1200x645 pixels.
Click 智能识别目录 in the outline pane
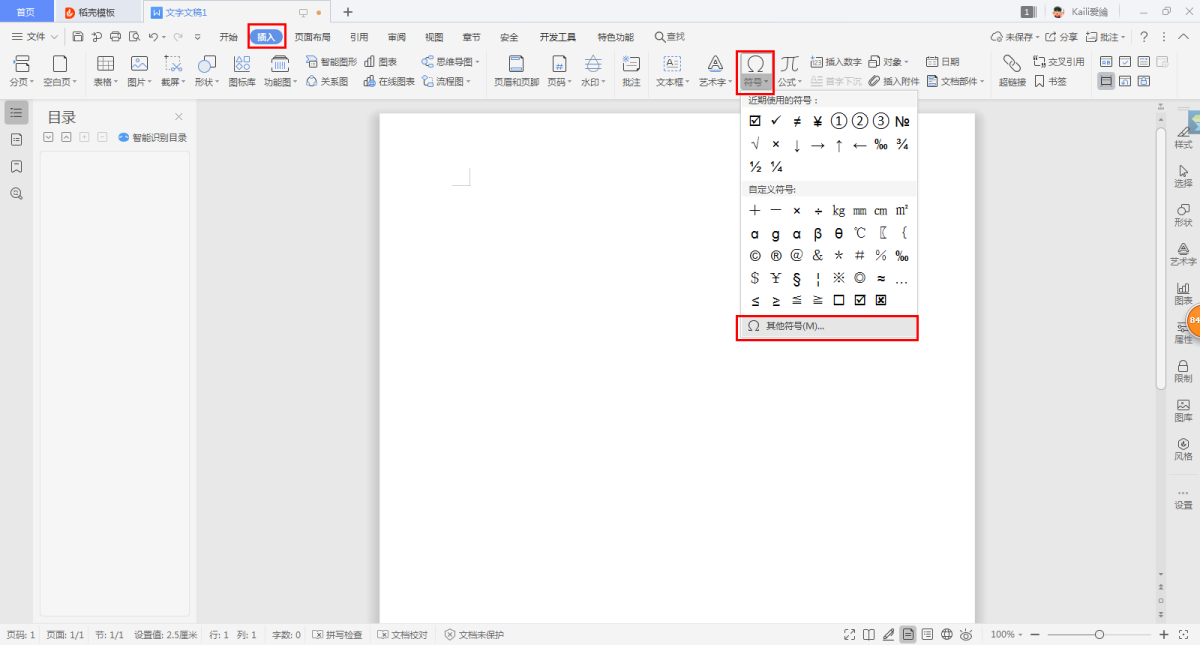tap(153, 138)
